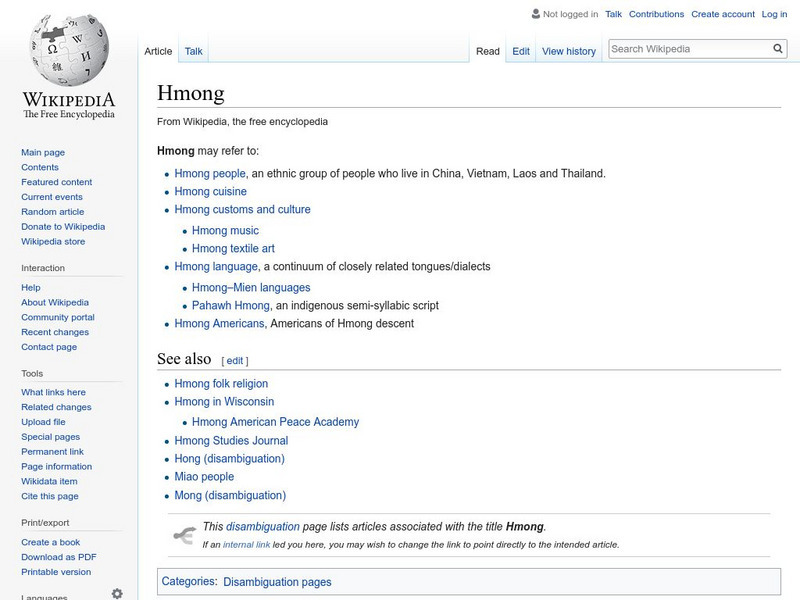Open the Help link
Image resolution: width=800 pixels, height=600 pixels.
[31, 287]
